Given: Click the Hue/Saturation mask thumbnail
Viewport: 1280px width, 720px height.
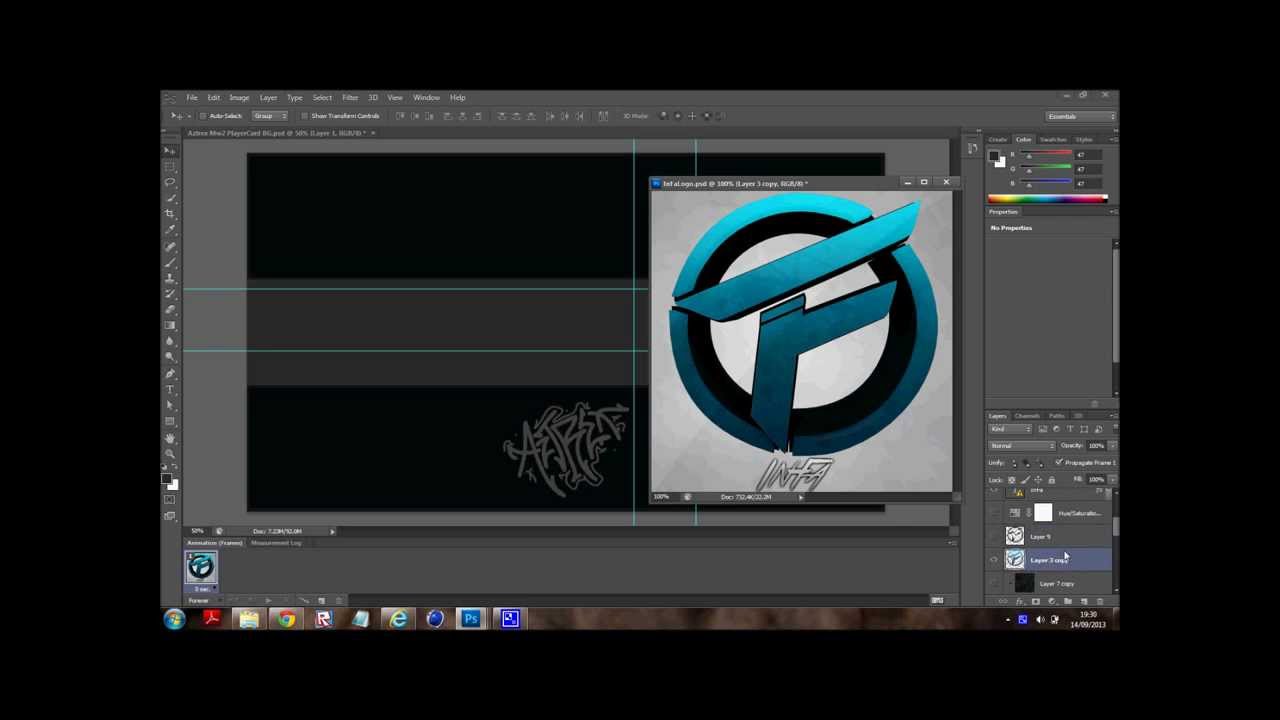Looking at the screenshot, I should click(x=1043, y=512).
